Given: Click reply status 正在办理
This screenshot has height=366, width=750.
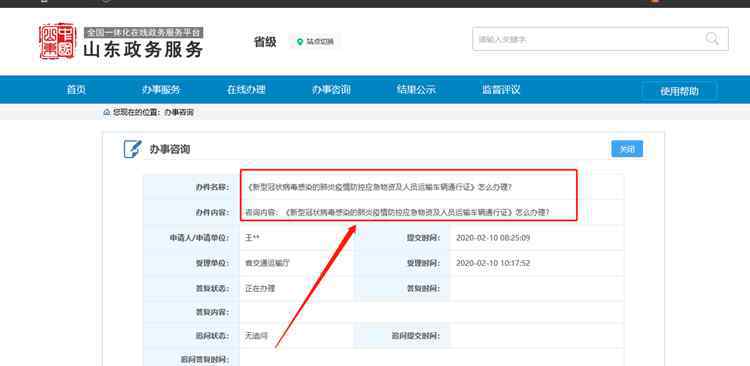Looking at the screenshot, I should [x=260, y=288].
